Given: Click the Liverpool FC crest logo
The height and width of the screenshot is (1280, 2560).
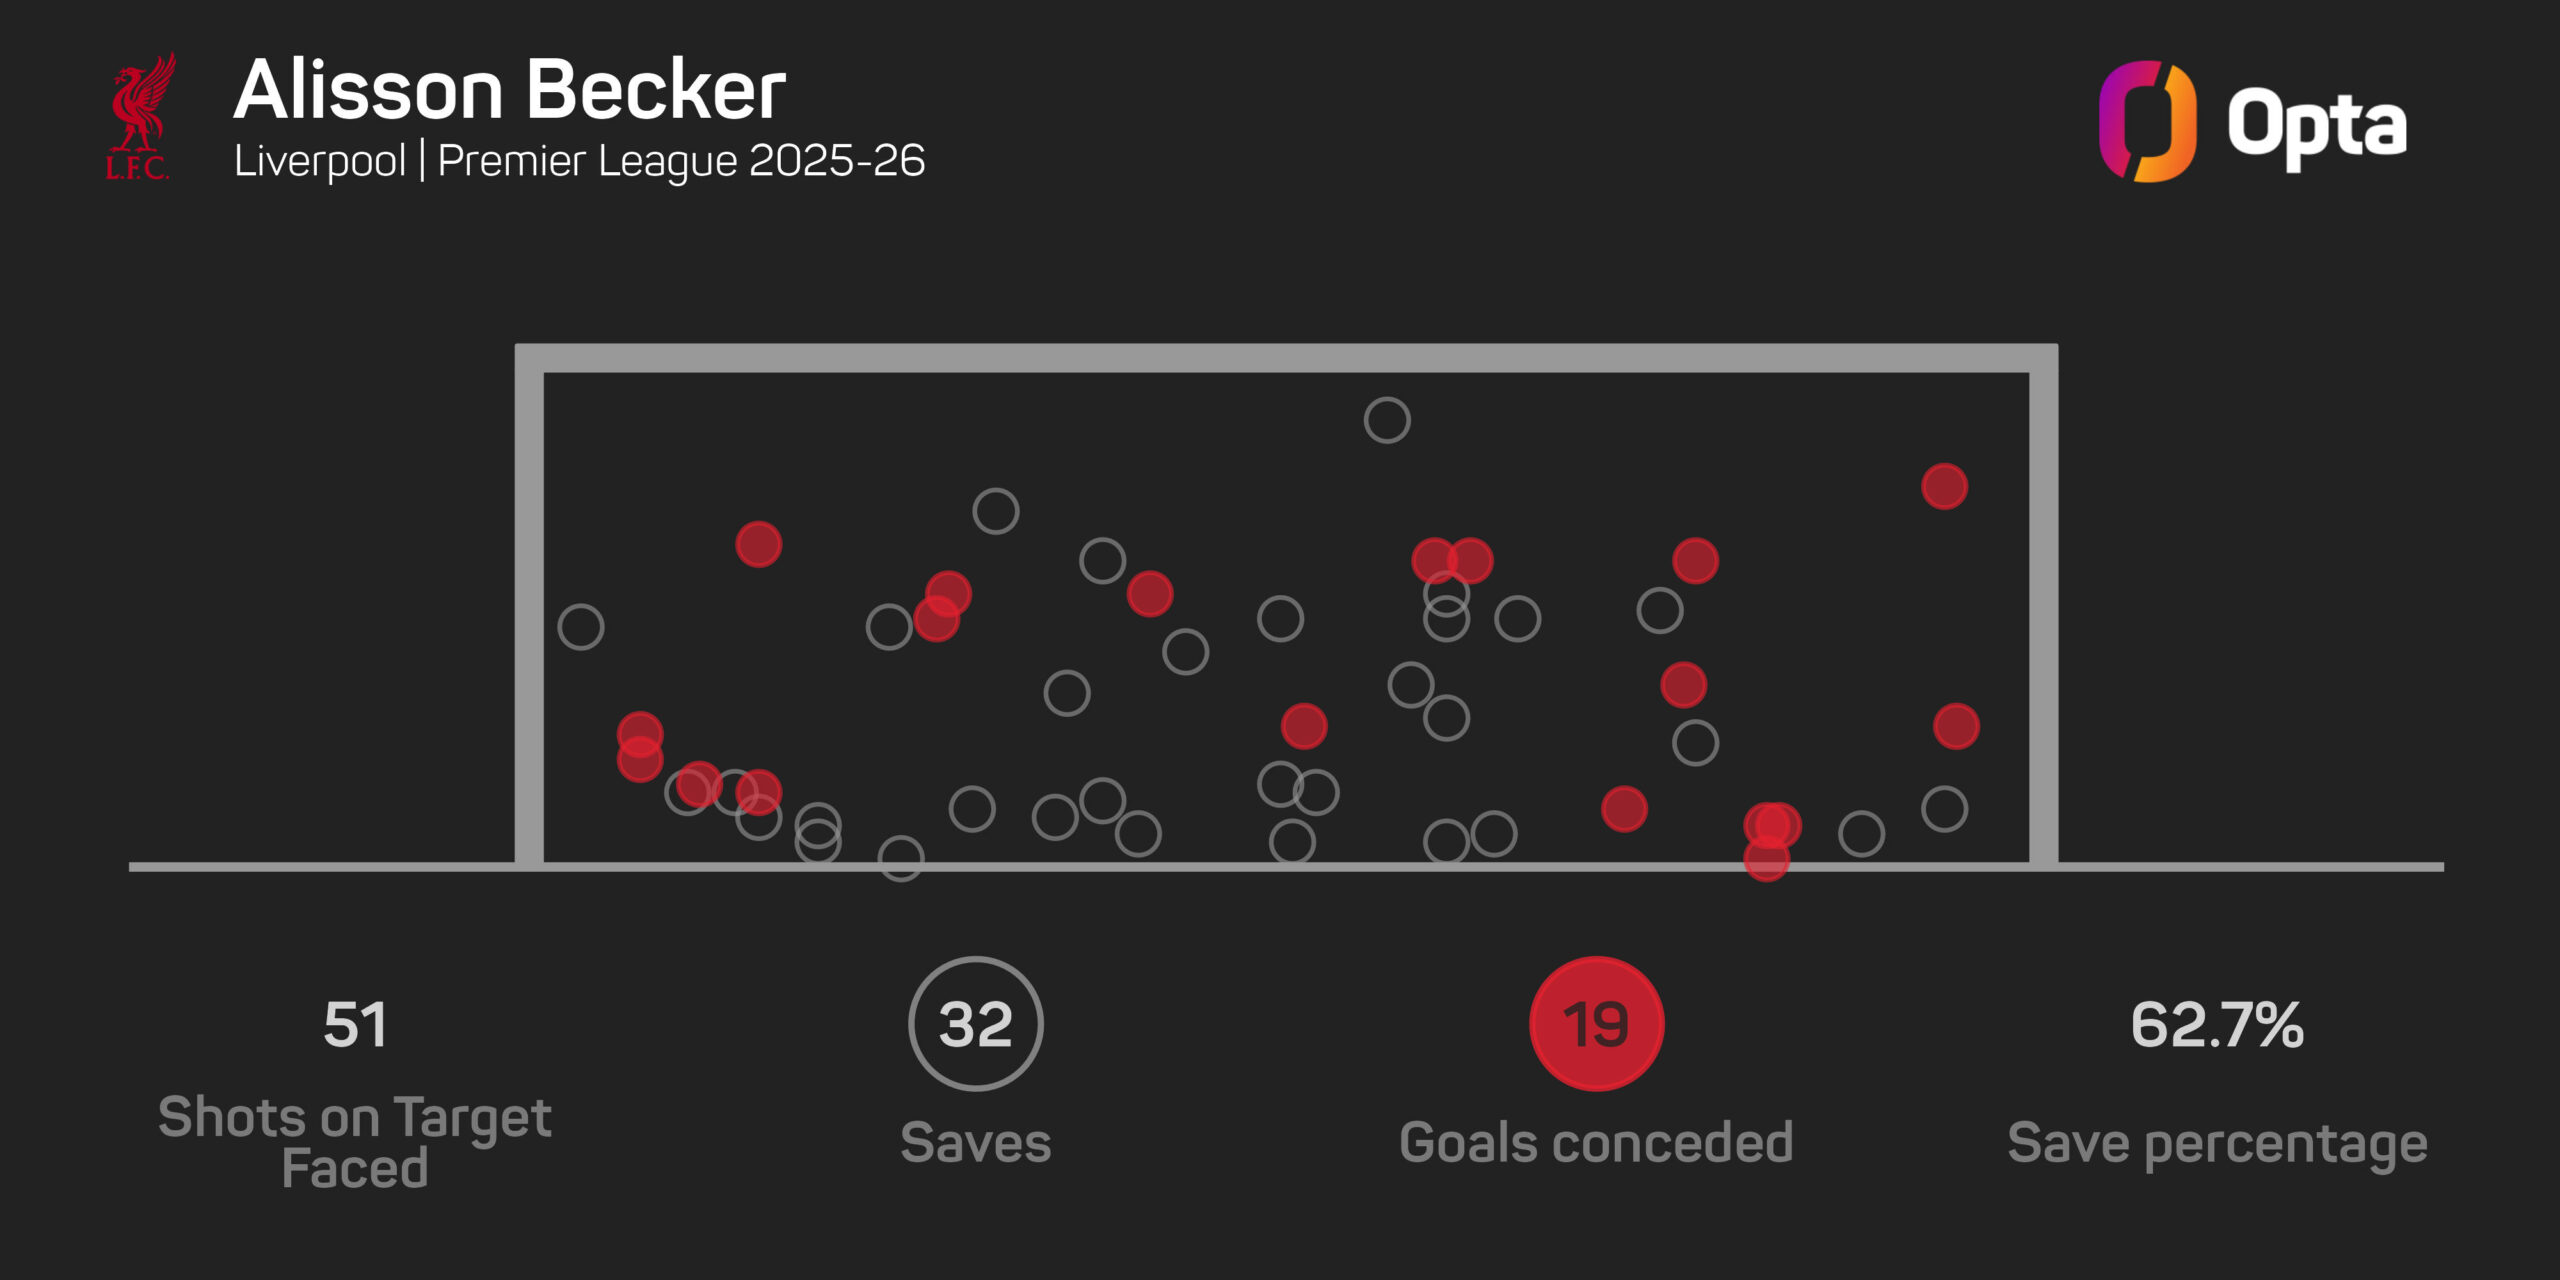Looking at the screenshot, I should [x=140, y=117].
